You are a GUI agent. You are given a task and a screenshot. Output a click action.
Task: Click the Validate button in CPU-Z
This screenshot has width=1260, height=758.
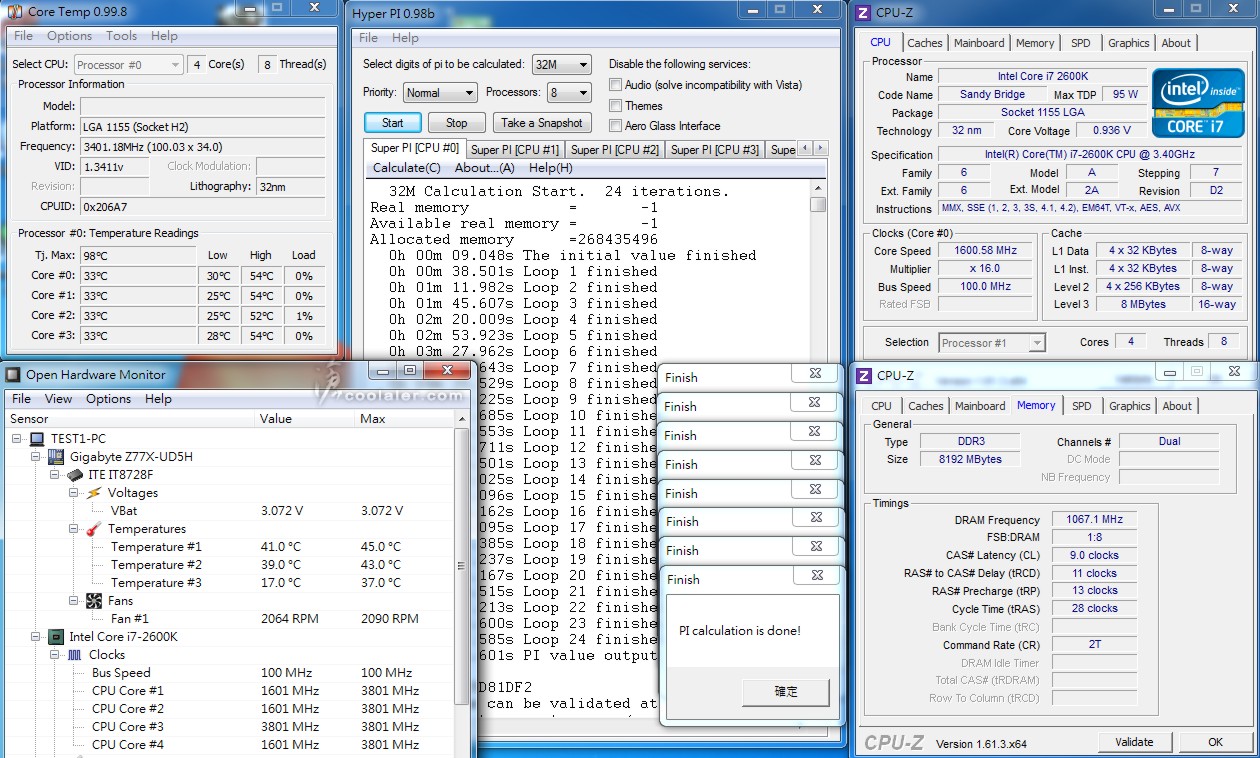[x=1134, y=742]
